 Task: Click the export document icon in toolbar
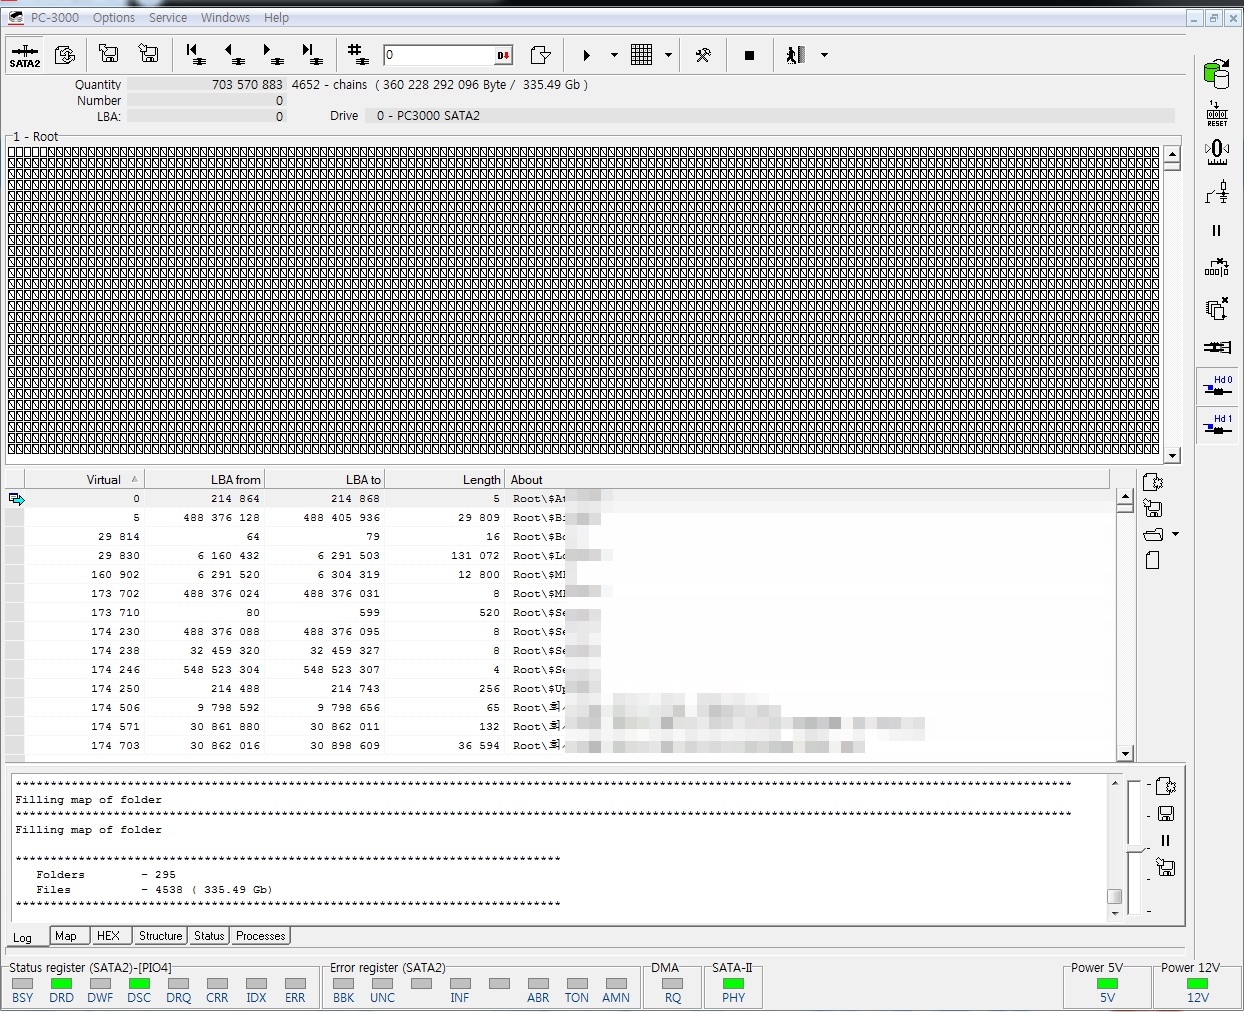click(x=540, y=55)
